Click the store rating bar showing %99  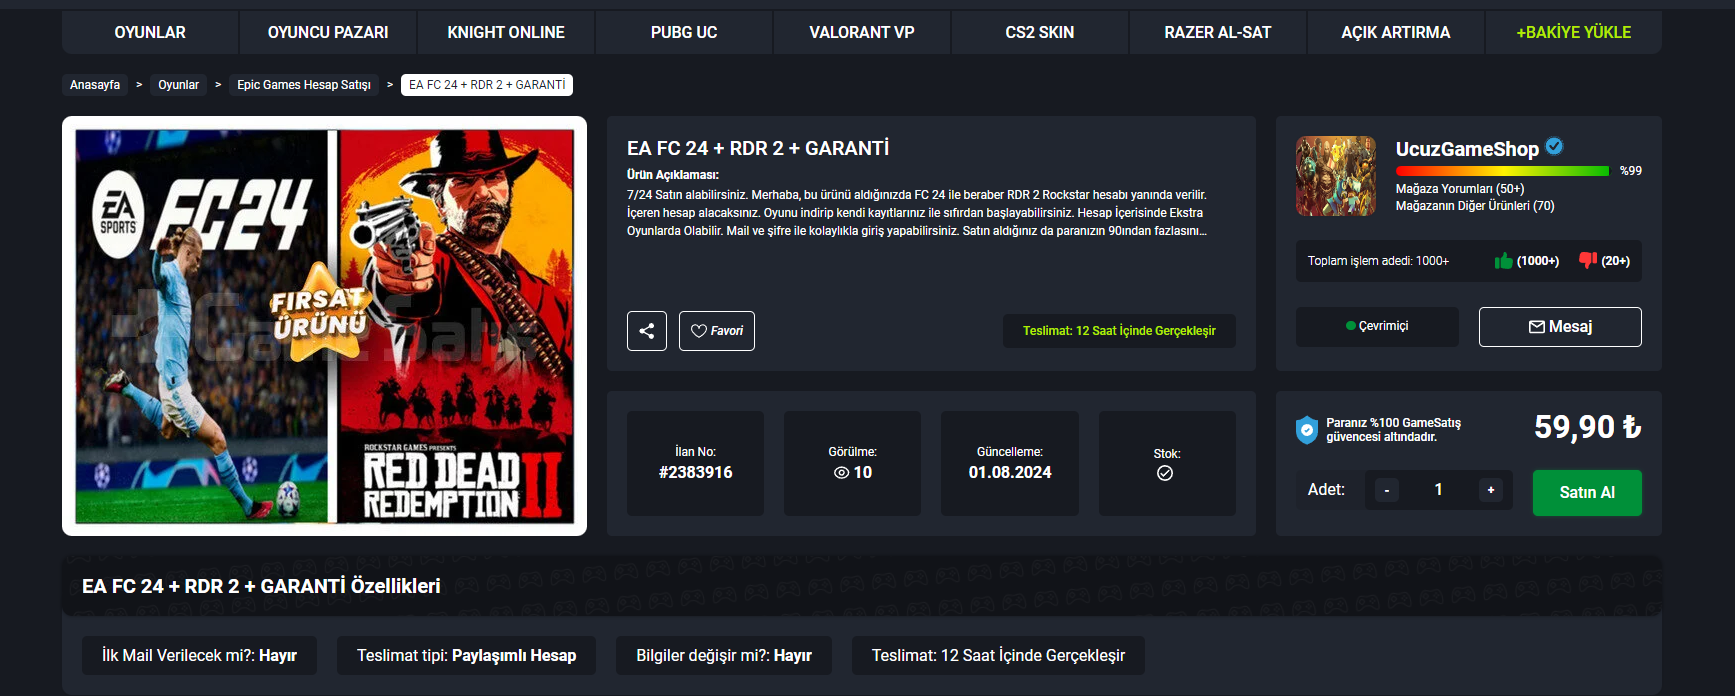click(1502, 171)
